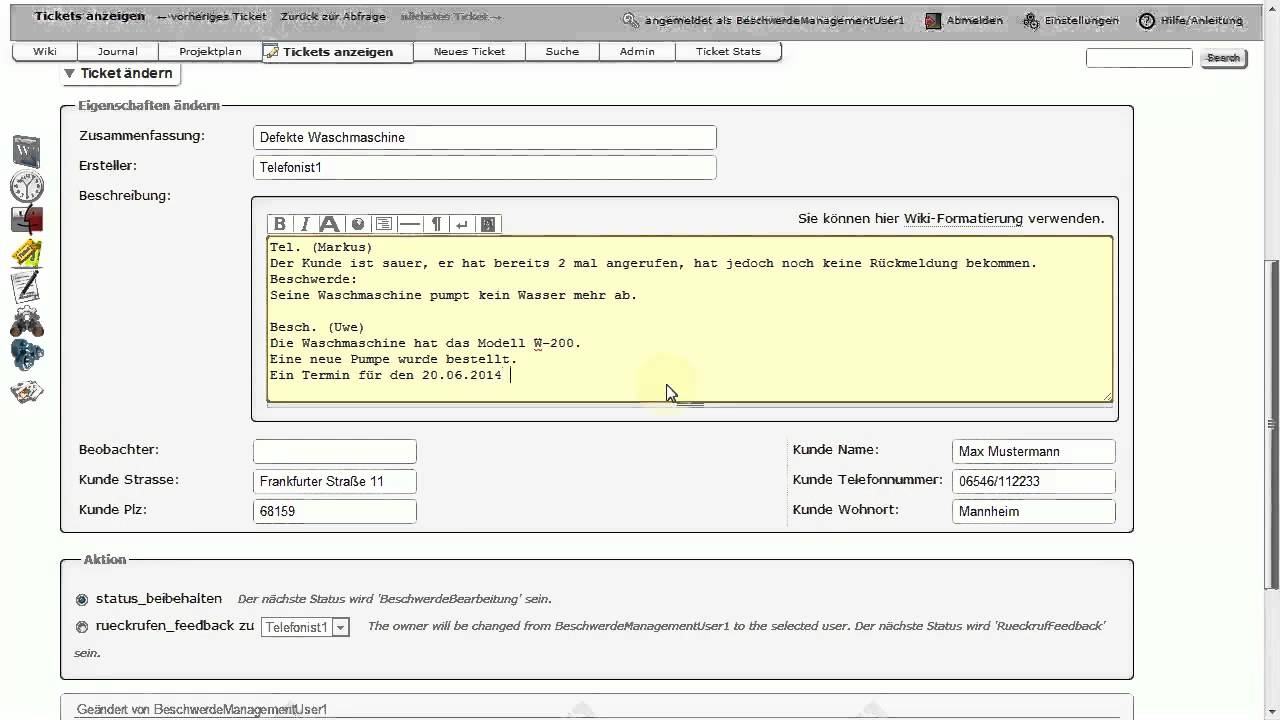Click the login key icon beside 'angemeldet als'
The width and height of the screenshot is (1280, 720).
pyautogui.click(x=630, y=20)
